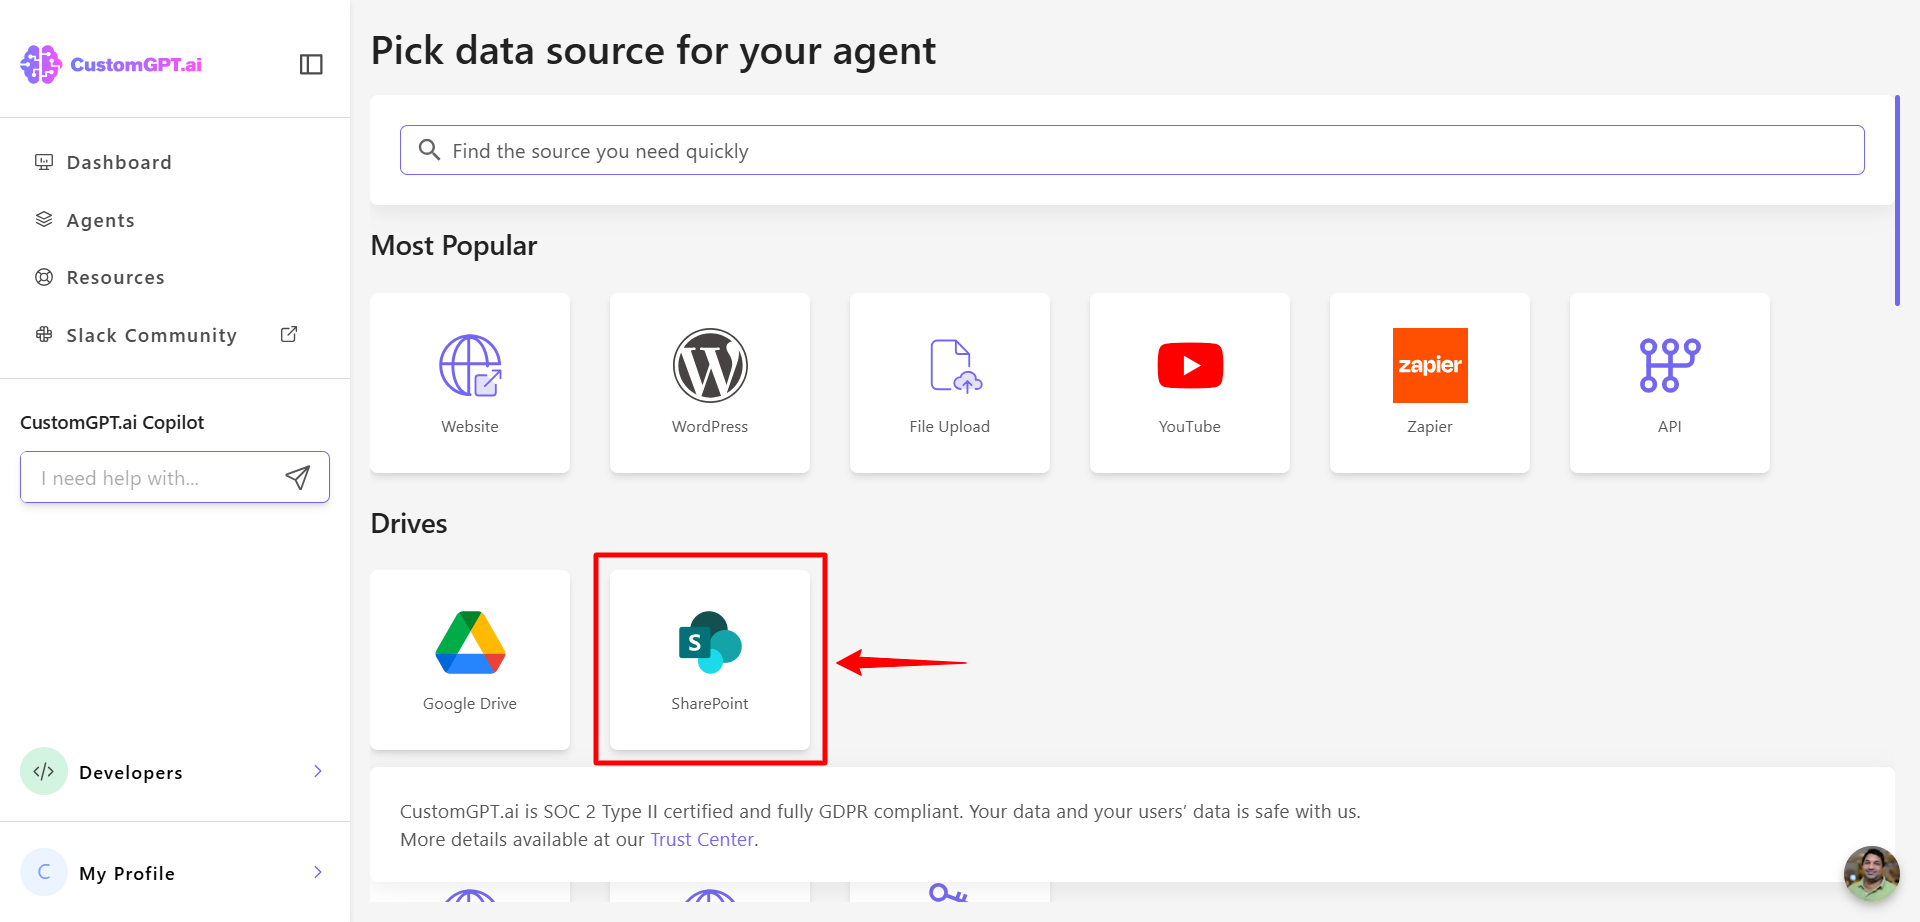Click the 'Pick data source for your agent' title
The width and height of the screenshot is (1920, 922).
tap(653, 50)
